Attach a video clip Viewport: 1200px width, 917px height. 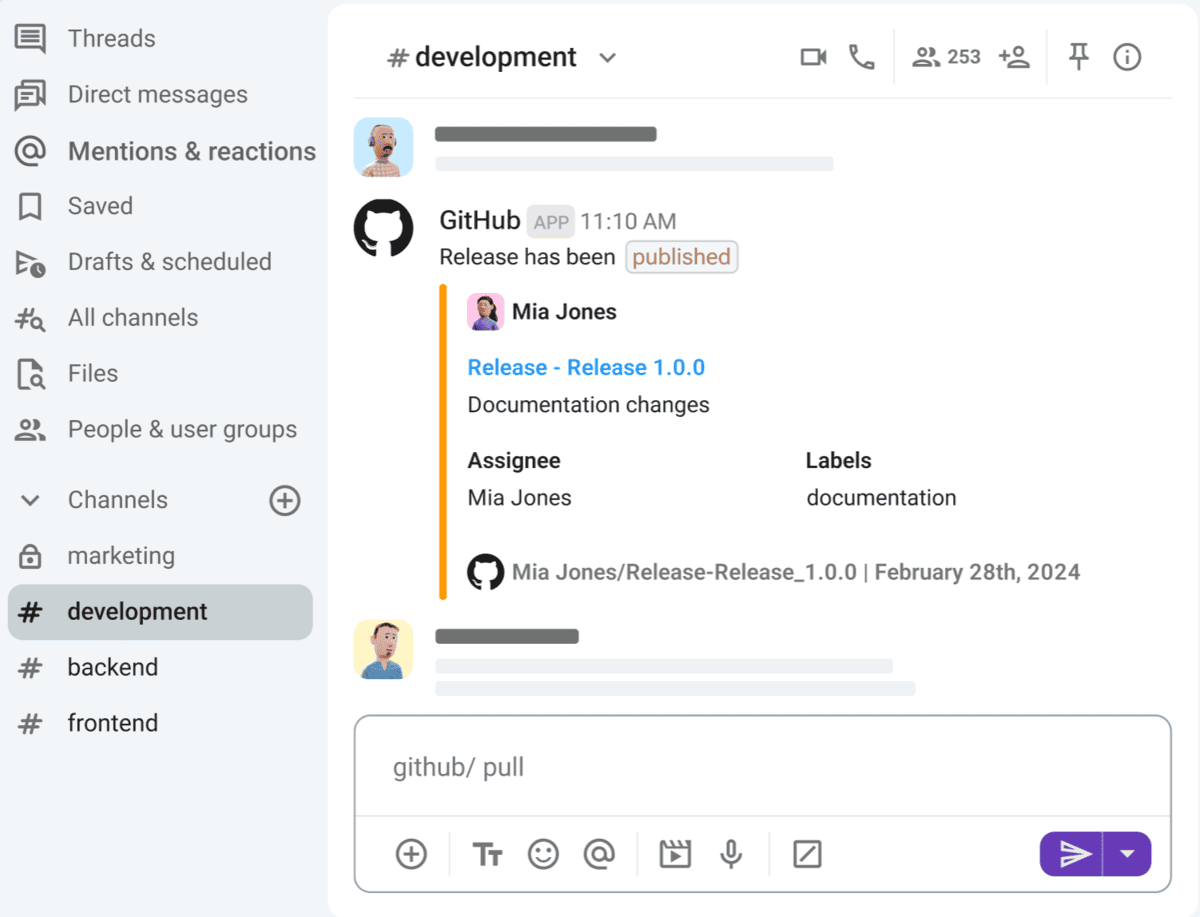675,854
